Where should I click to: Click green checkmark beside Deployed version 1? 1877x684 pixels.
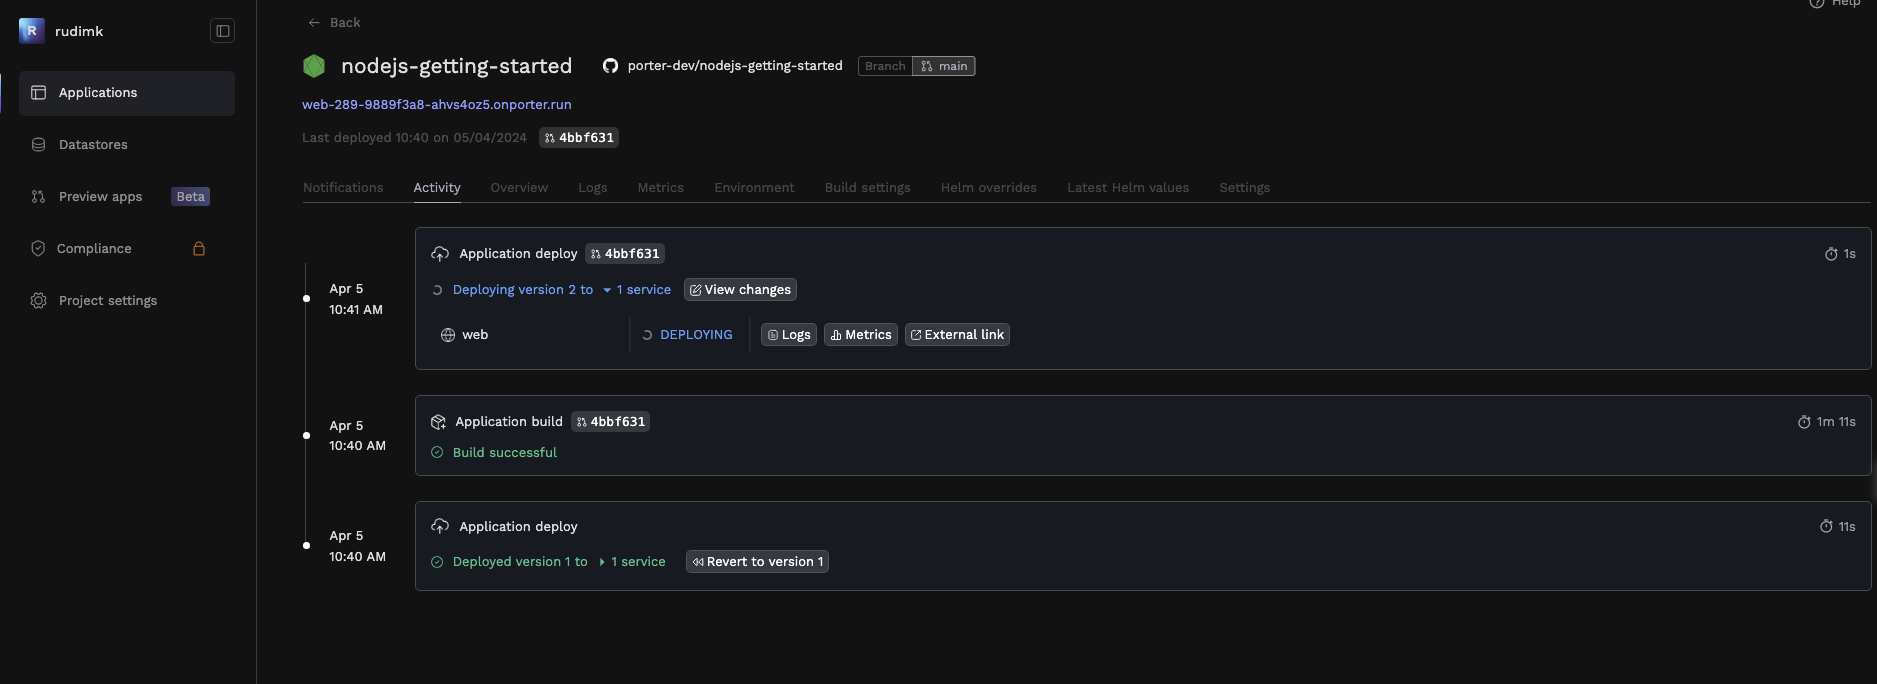(x=437, y=562)
